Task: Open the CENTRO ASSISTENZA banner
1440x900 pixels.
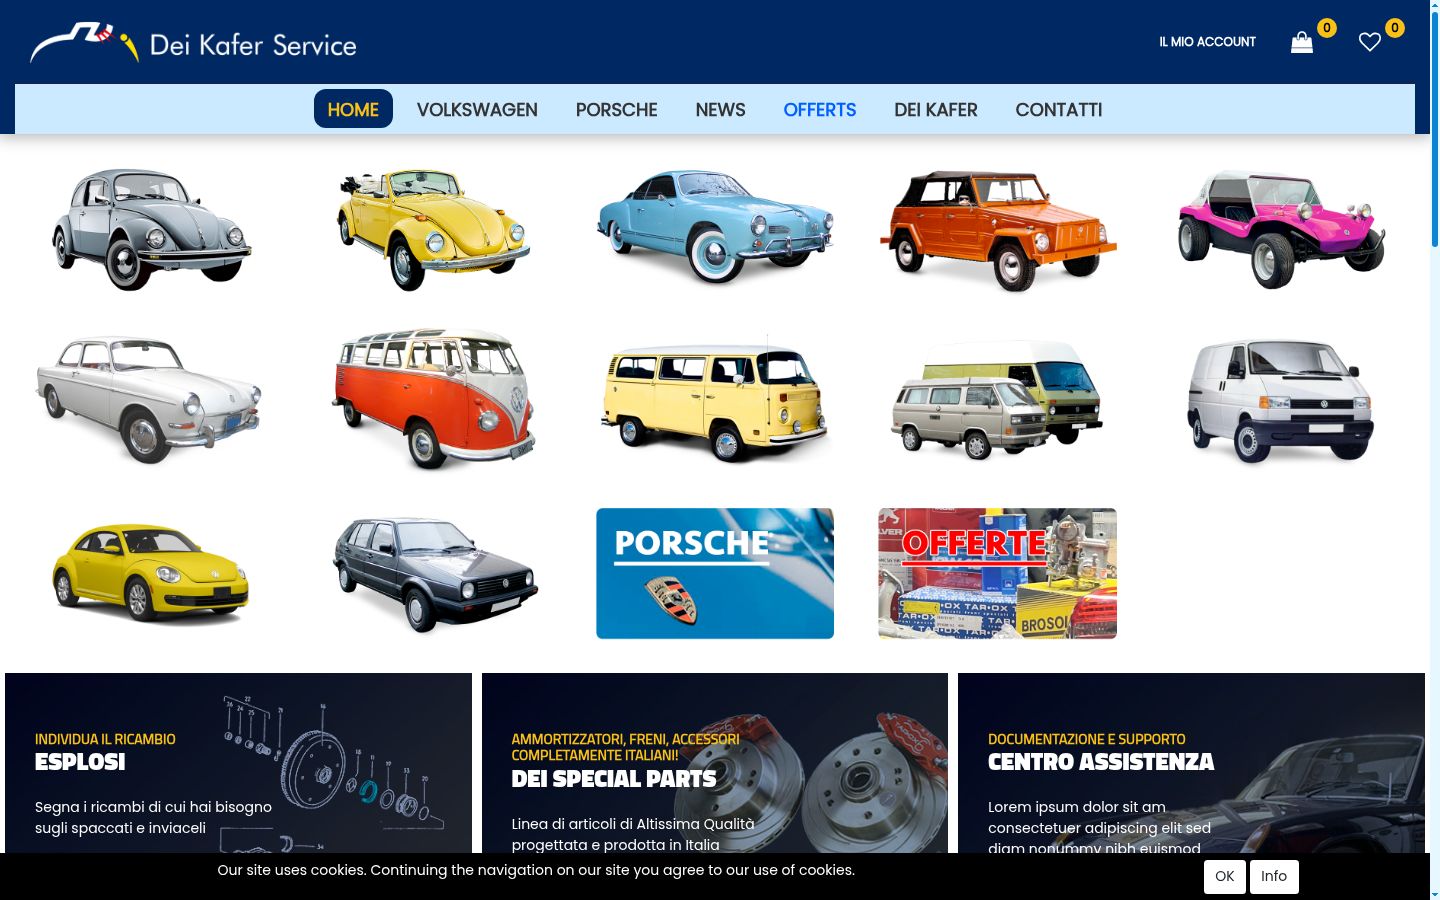Action: (1191, 763)
